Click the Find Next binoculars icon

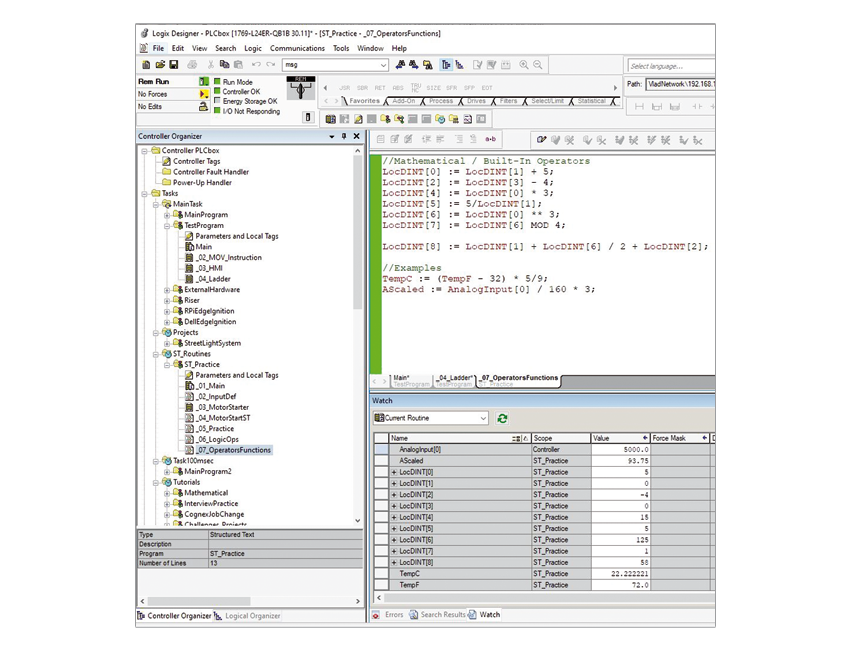[414, 65]
